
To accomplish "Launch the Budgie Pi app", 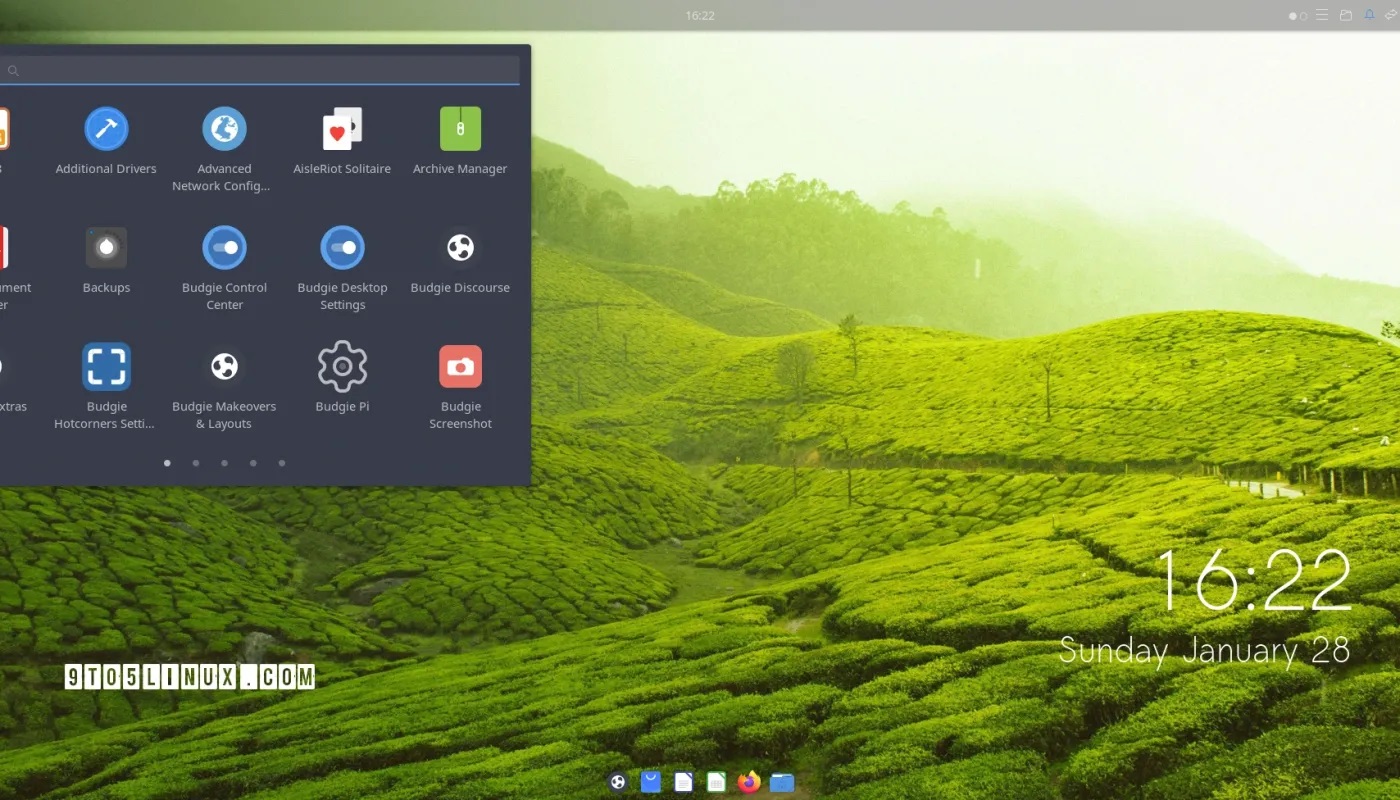I will pyautogui.click(x=342, y=367).
